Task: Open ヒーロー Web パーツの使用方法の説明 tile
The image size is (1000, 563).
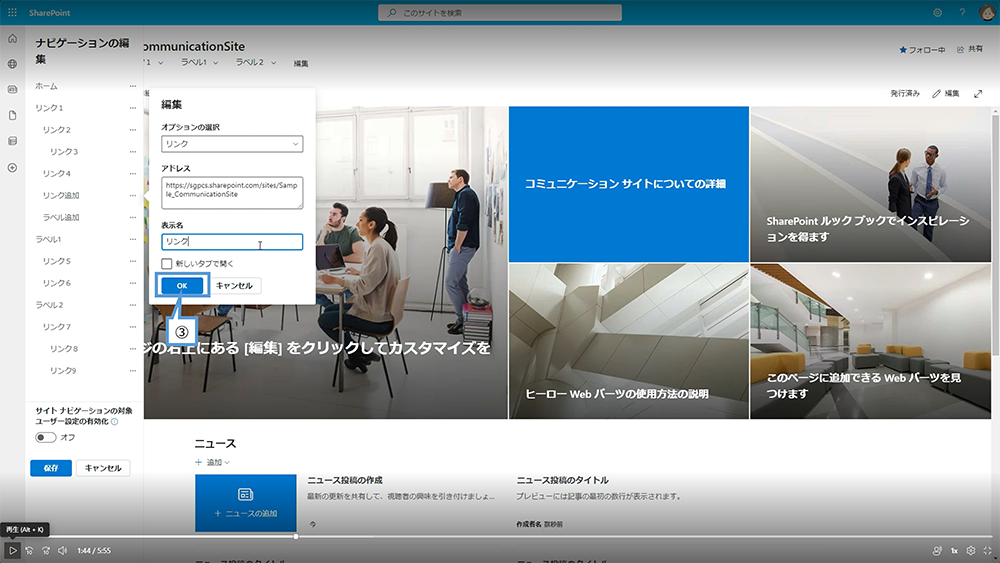Action: point(629,342)
